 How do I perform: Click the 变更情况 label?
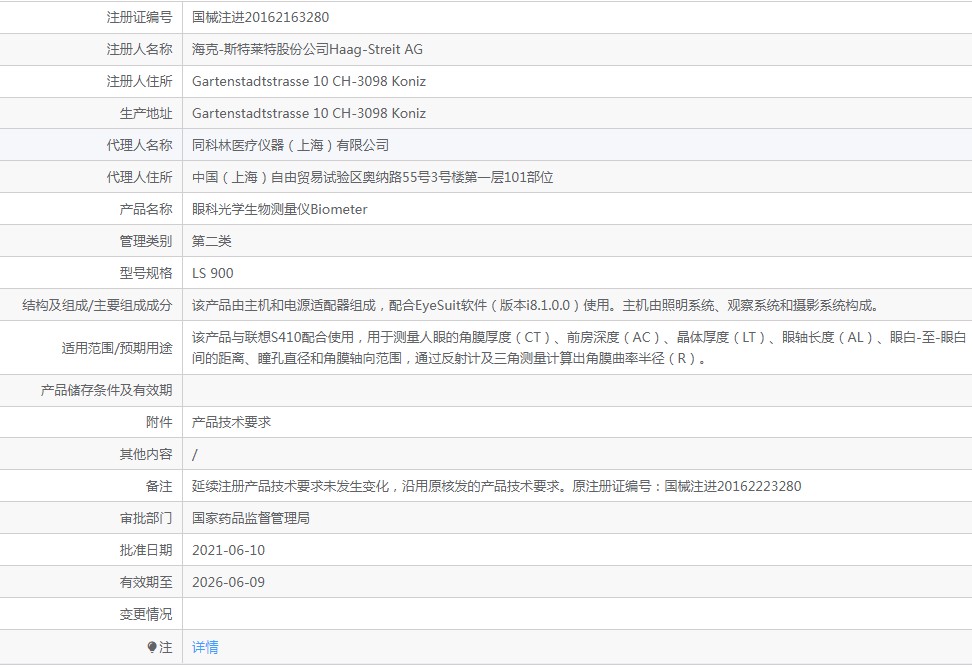tap(146, 614)
